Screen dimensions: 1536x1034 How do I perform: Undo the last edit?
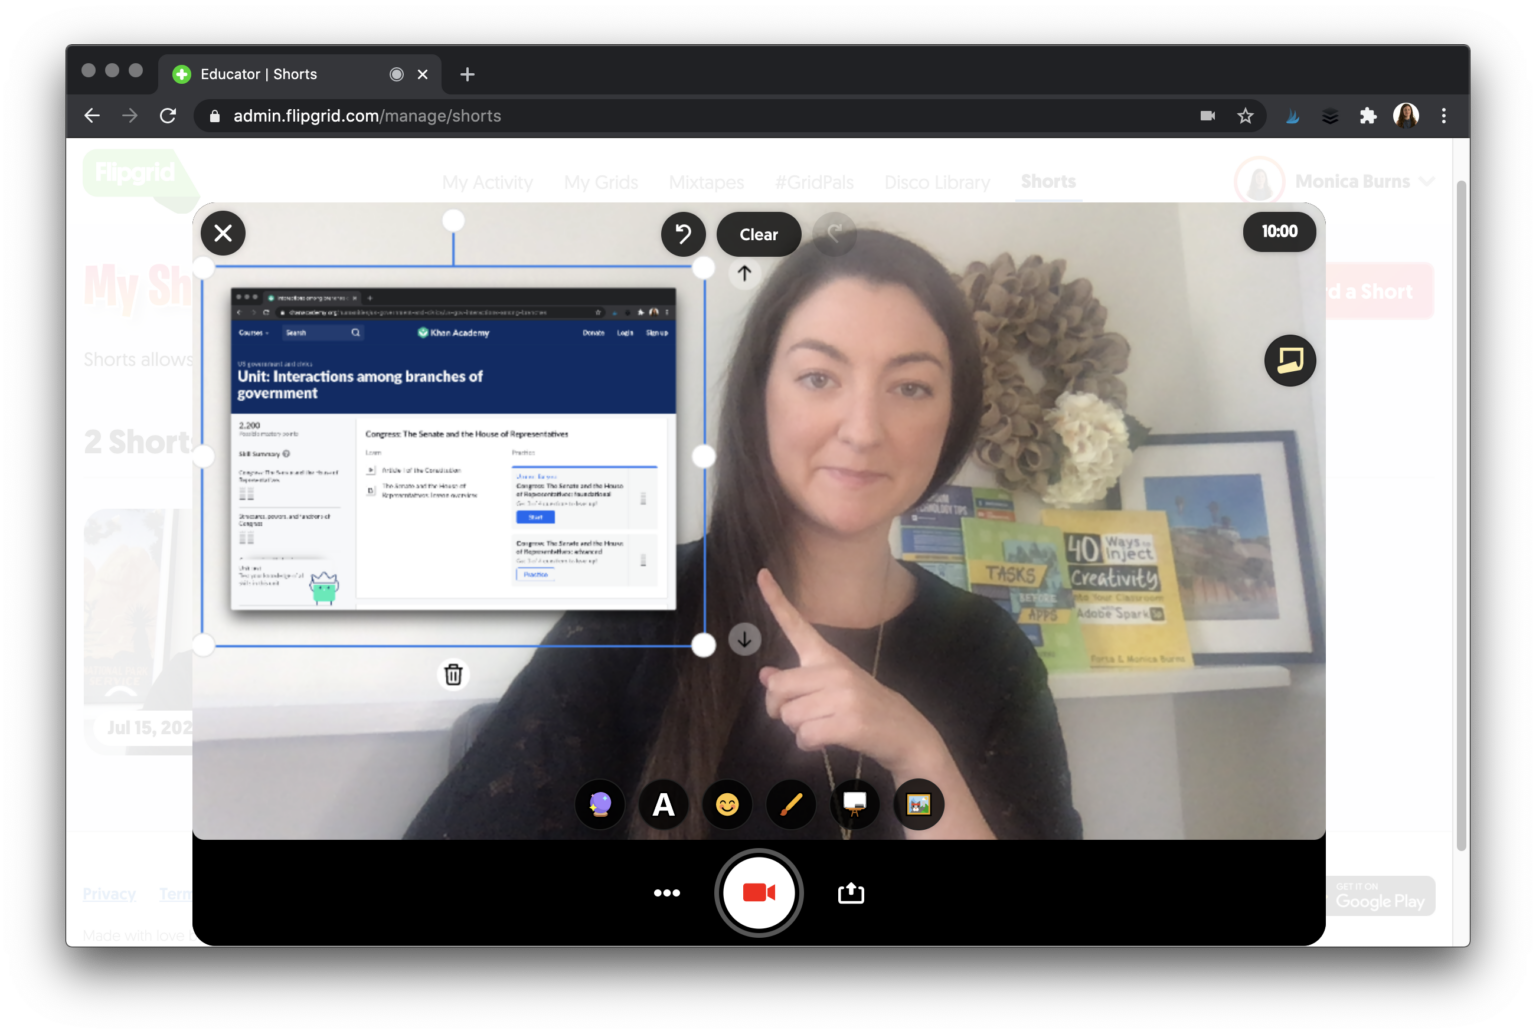[x=683, y=233]
